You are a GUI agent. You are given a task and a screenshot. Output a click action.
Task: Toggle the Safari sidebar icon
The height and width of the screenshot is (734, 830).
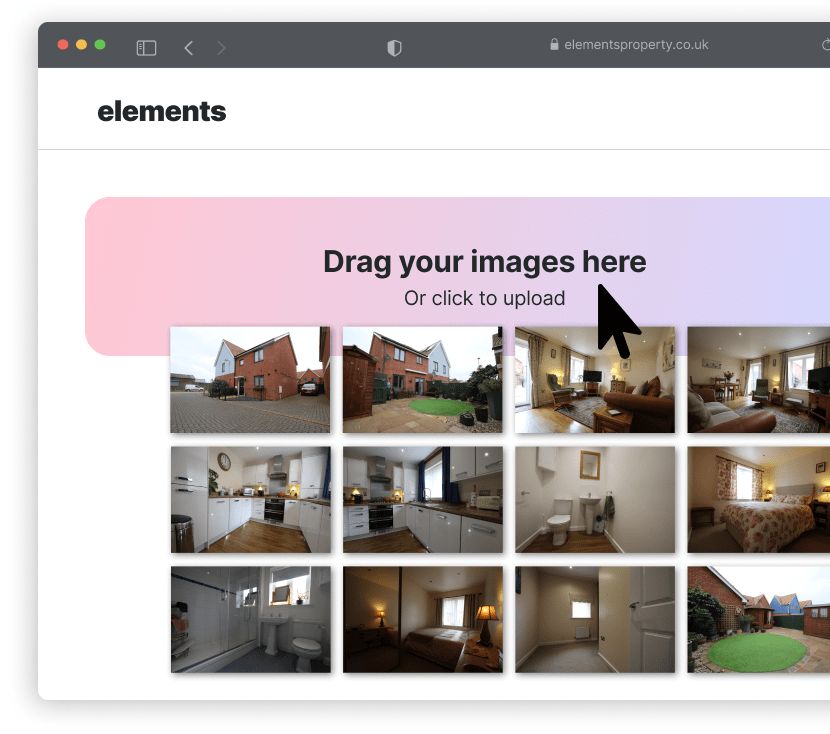(x=146, y=48)
